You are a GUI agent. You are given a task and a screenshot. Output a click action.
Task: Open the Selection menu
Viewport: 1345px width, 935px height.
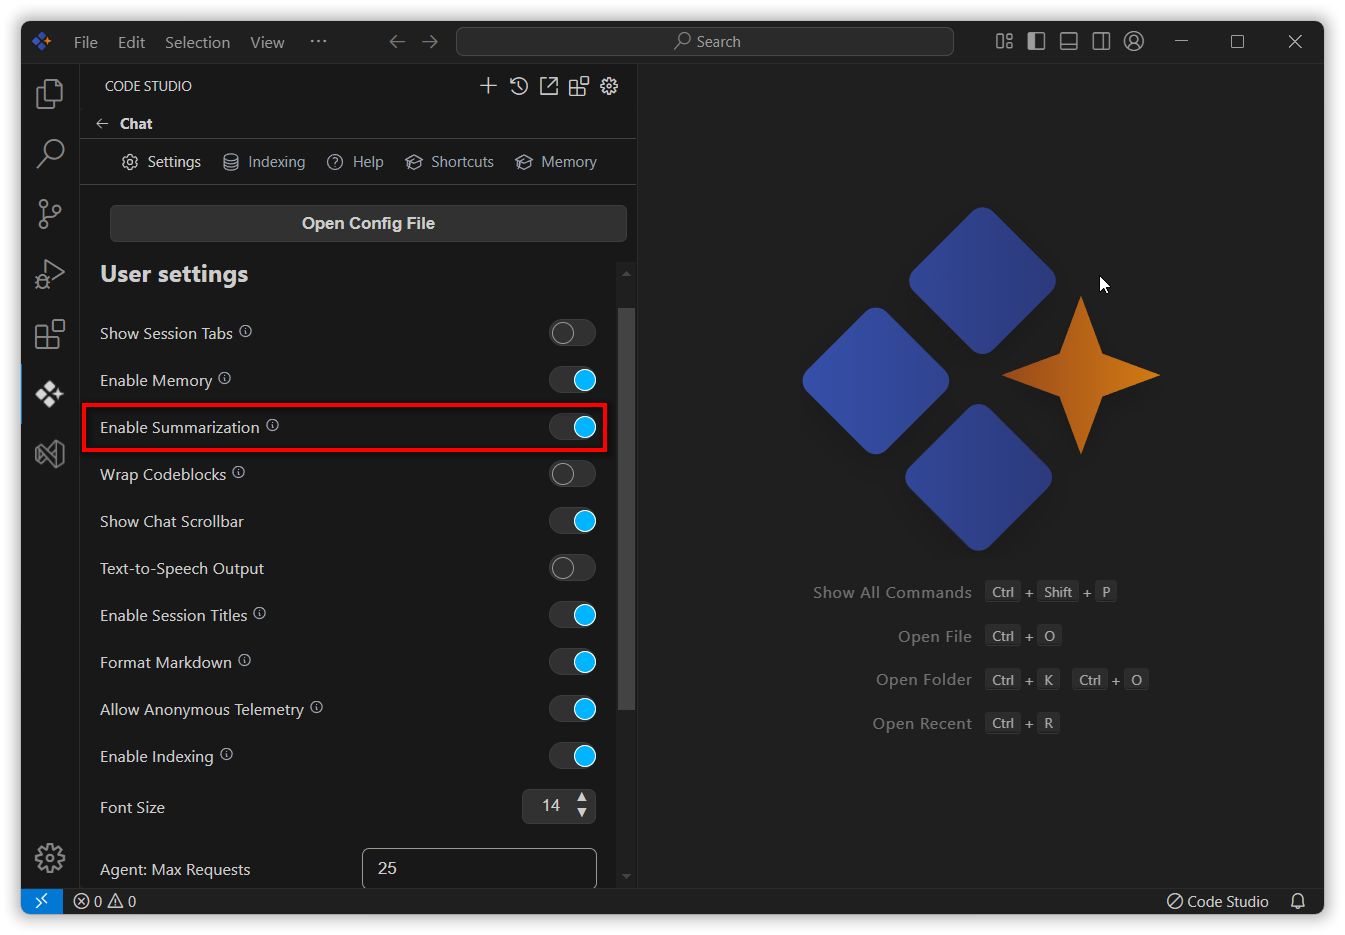point(197,42)
